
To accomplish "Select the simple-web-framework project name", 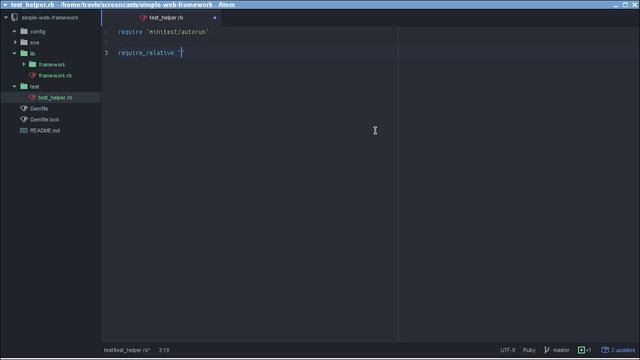I will click(50, 18).
